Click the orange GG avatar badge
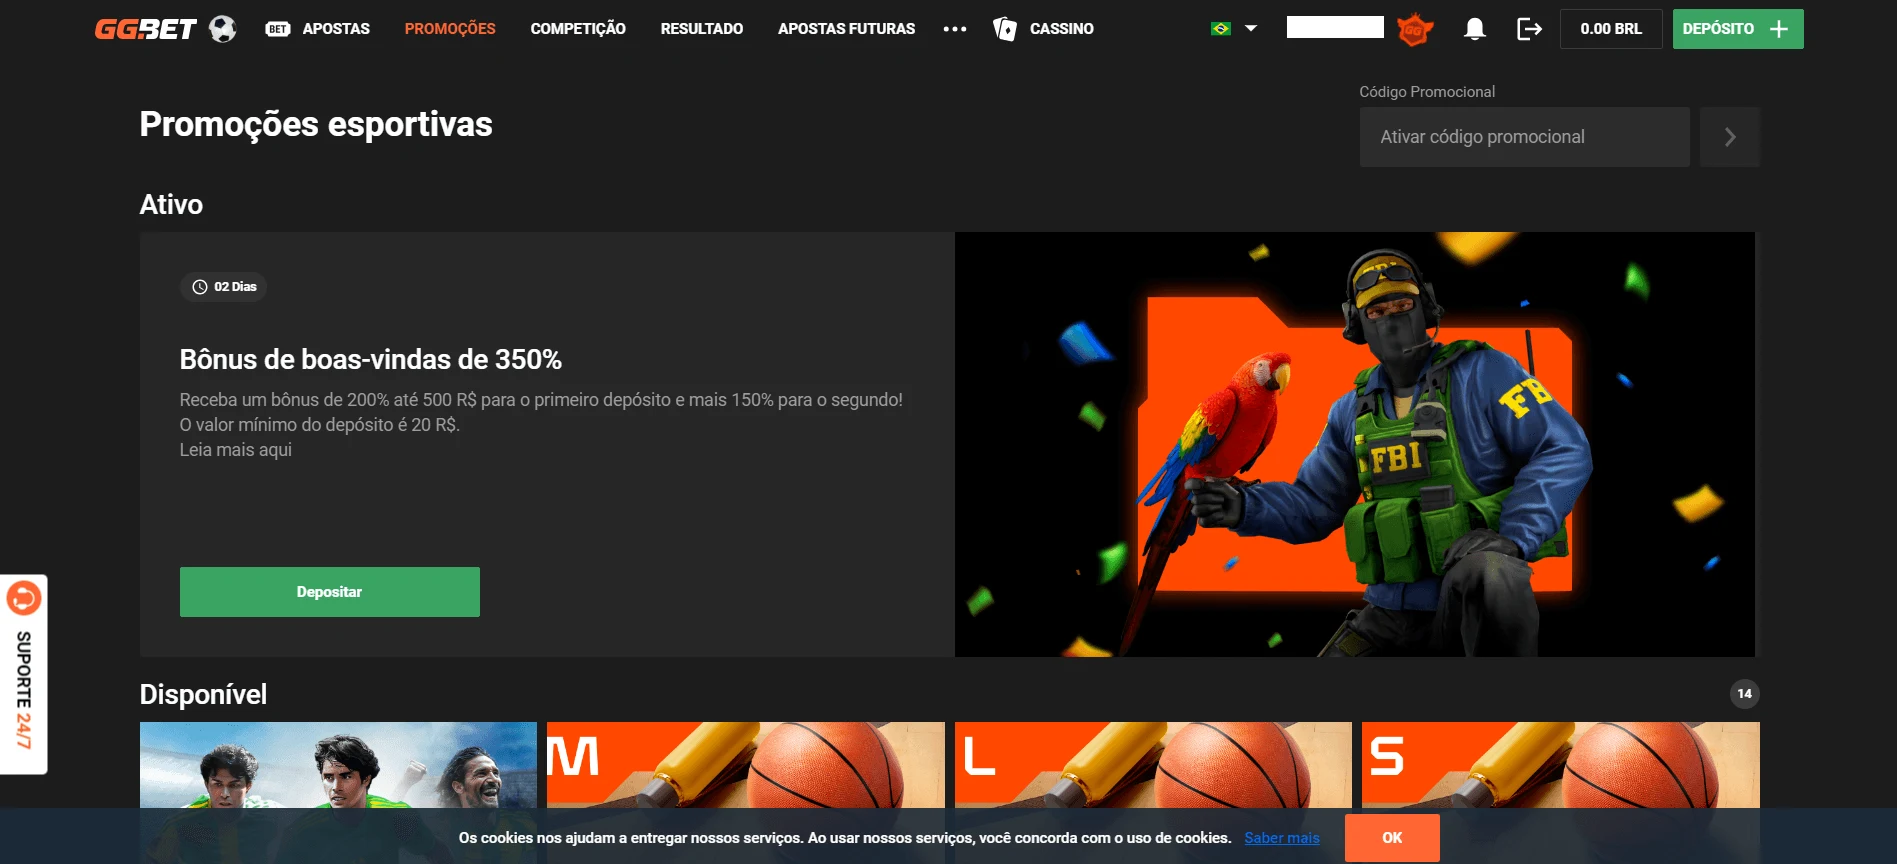The height and width of the screenshot is (864, 1897). point(1414,29)
